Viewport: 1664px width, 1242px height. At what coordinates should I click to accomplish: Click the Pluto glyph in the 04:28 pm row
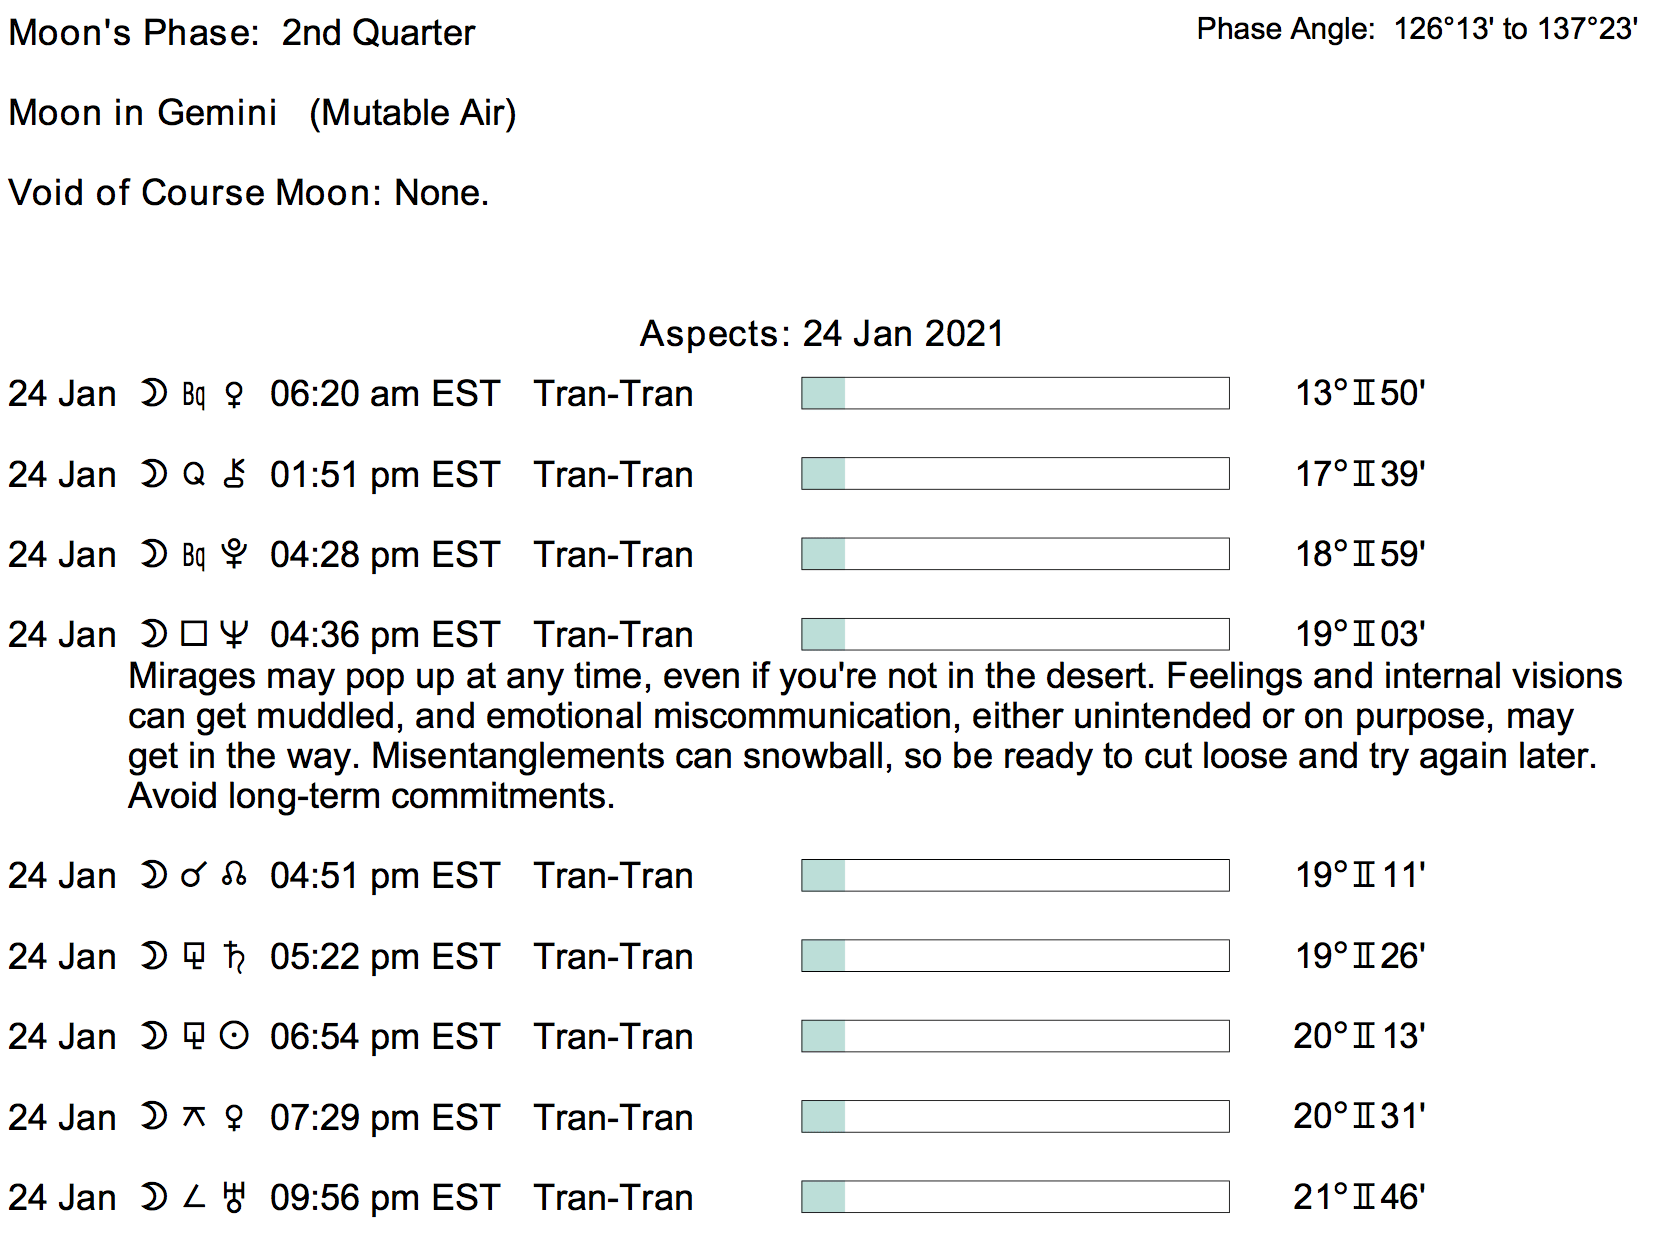[234, 555]
